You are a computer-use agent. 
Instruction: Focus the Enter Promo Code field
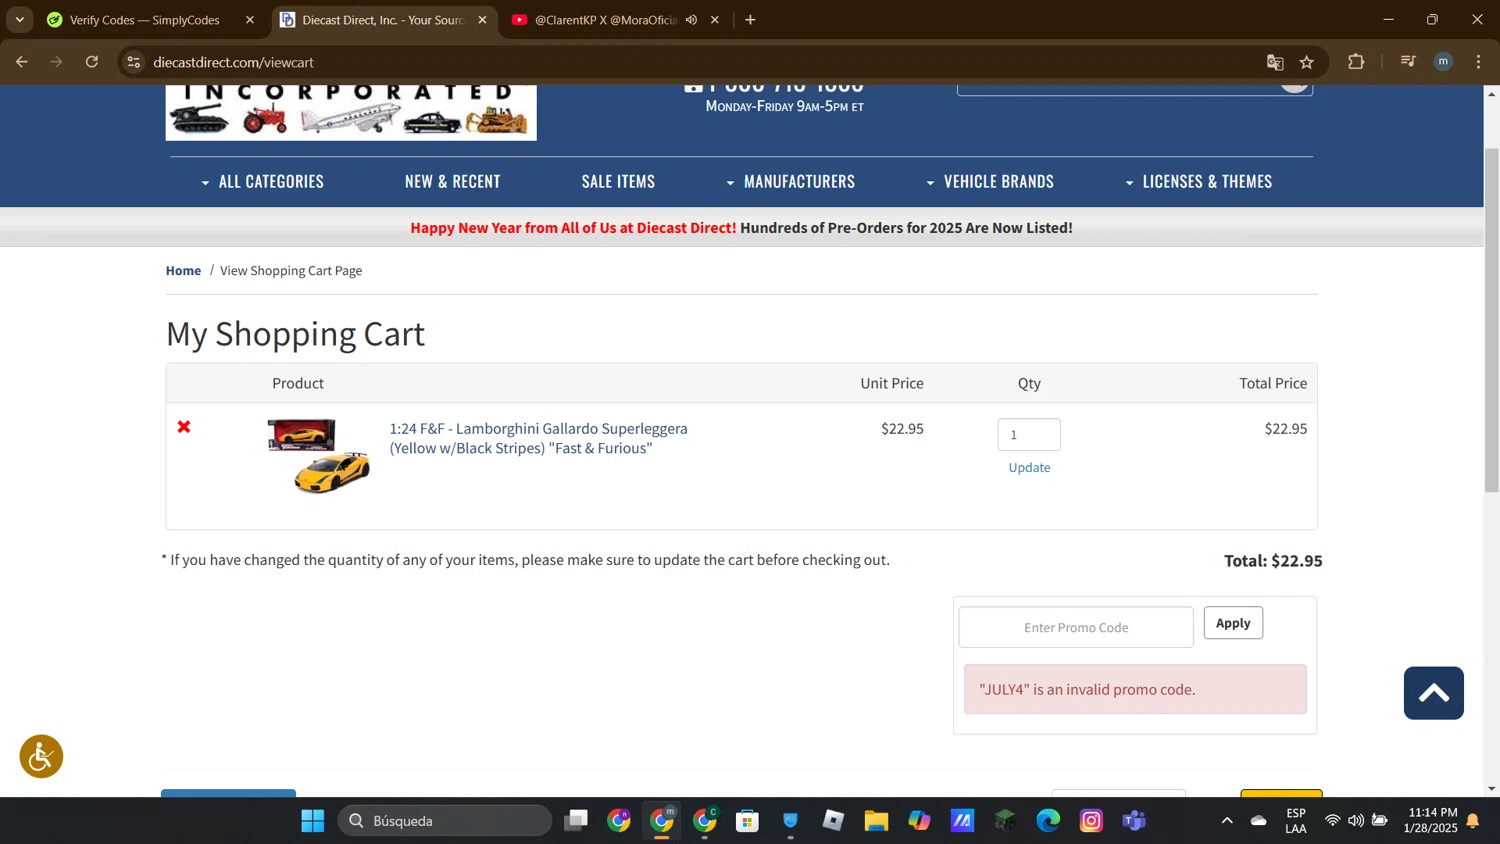pyautogui.click(x=1076, y=627)
